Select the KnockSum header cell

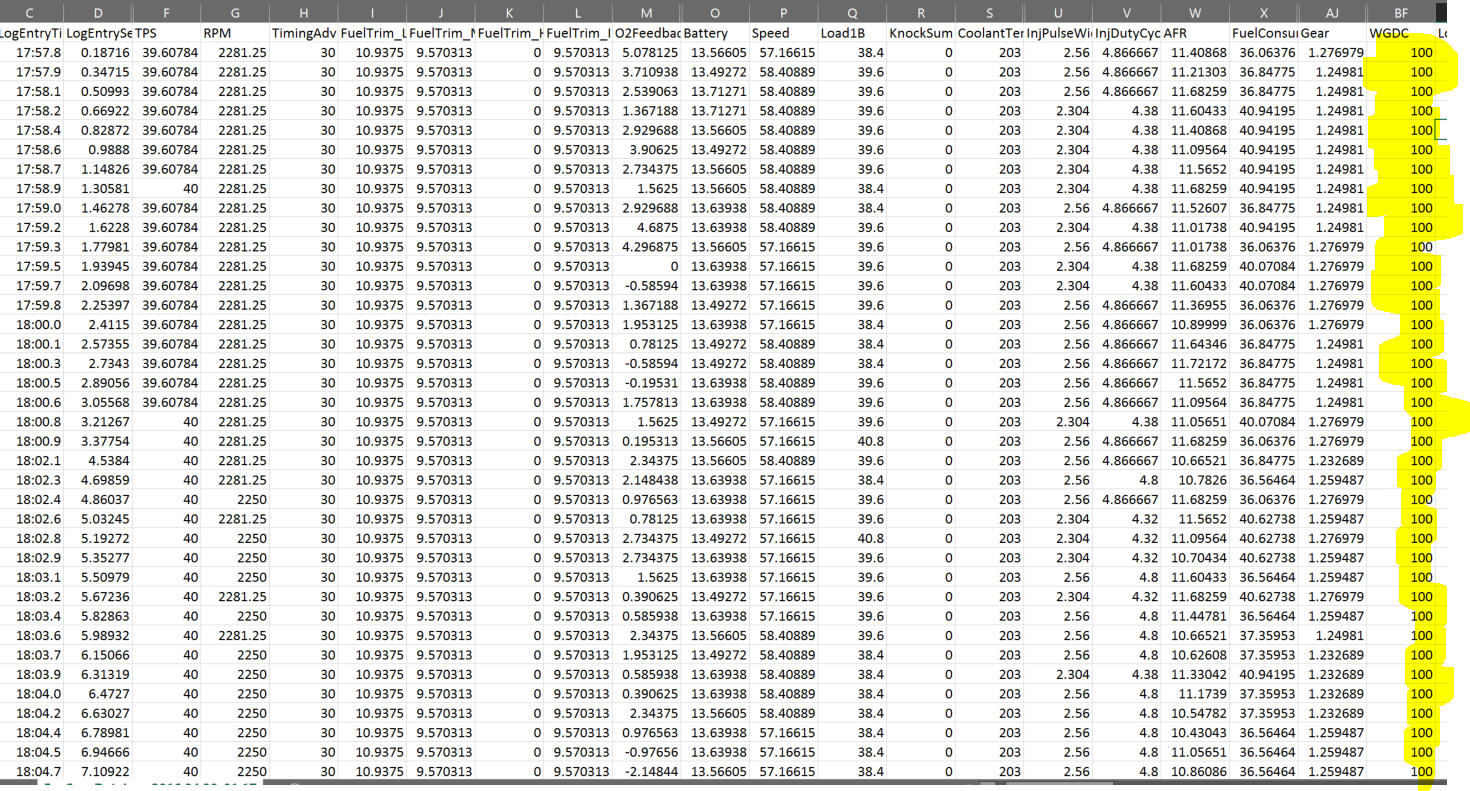(x=920, y=32)
